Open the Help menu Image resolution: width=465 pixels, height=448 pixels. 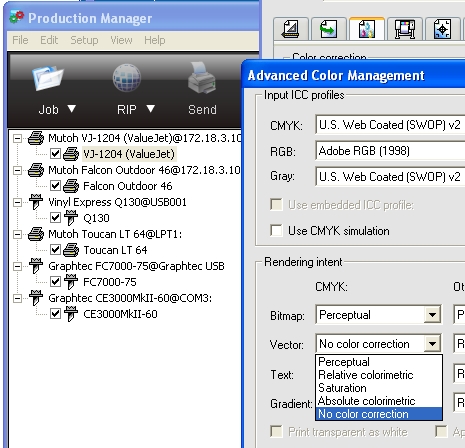[x=154, y=40]
